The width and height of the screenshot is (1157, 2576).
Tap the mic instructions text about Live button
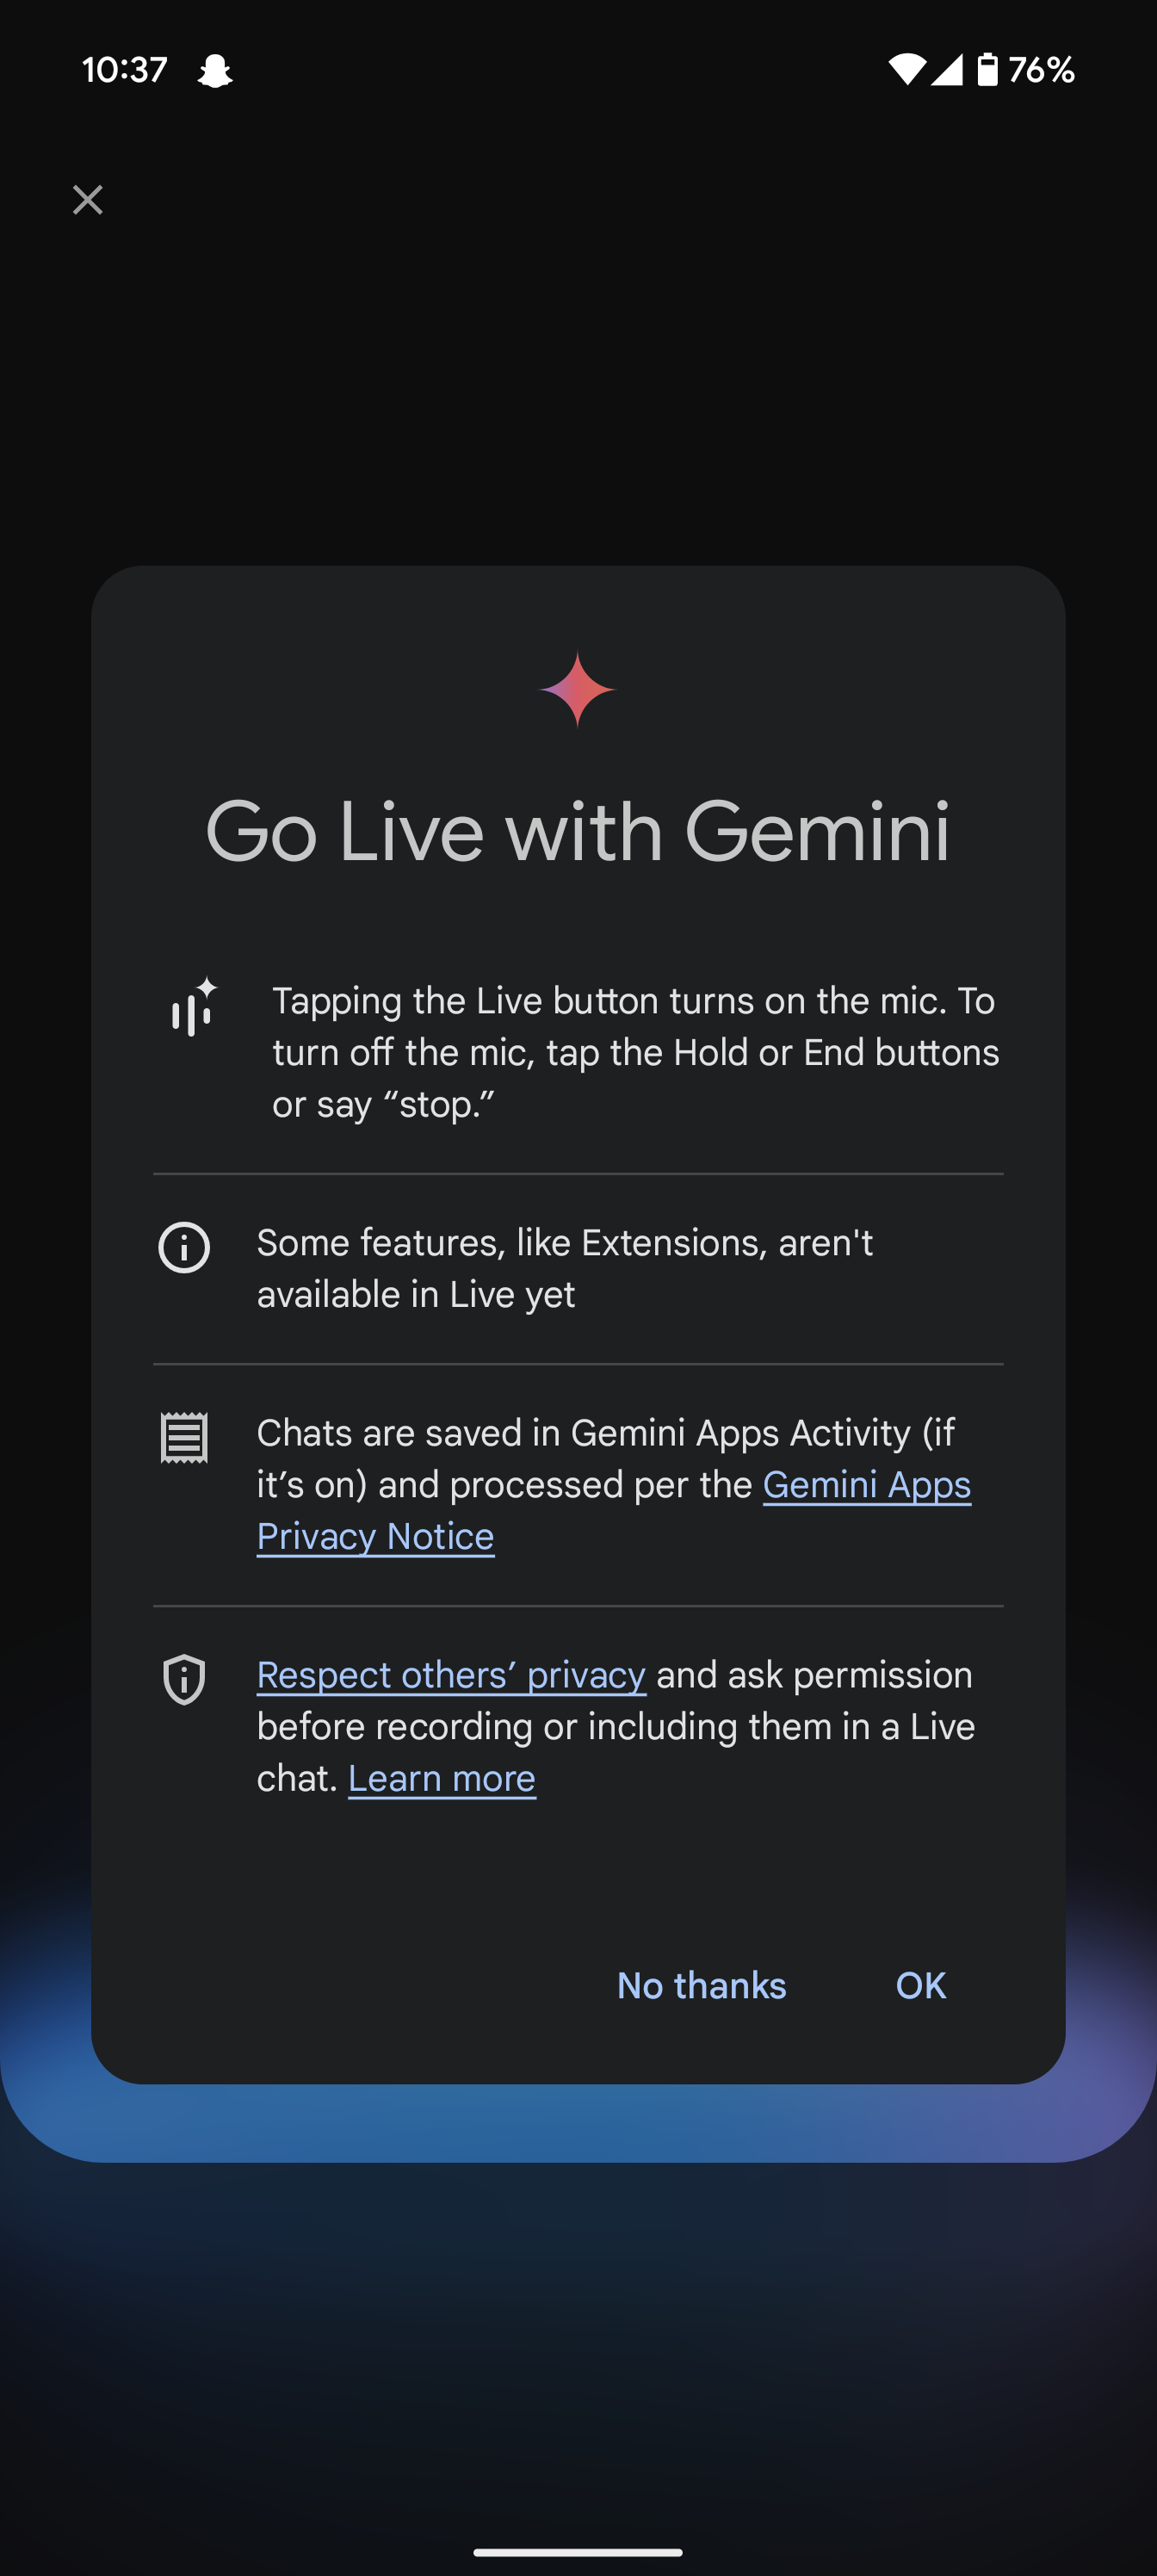pyautogui.click(x=636, y=1052)
